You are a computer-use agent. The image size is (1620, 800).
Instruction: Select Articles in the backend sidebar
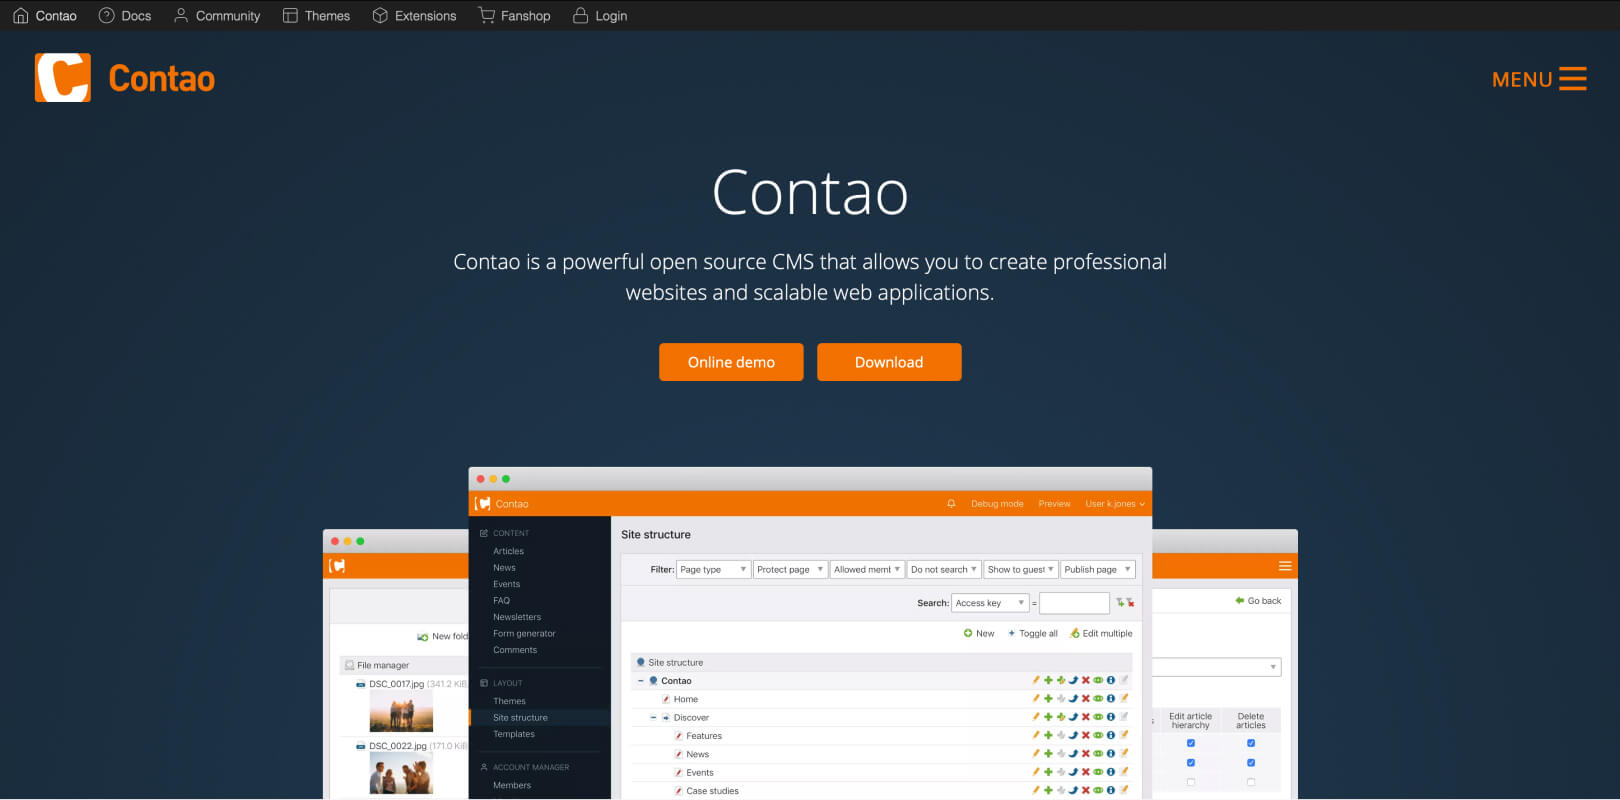508,551
